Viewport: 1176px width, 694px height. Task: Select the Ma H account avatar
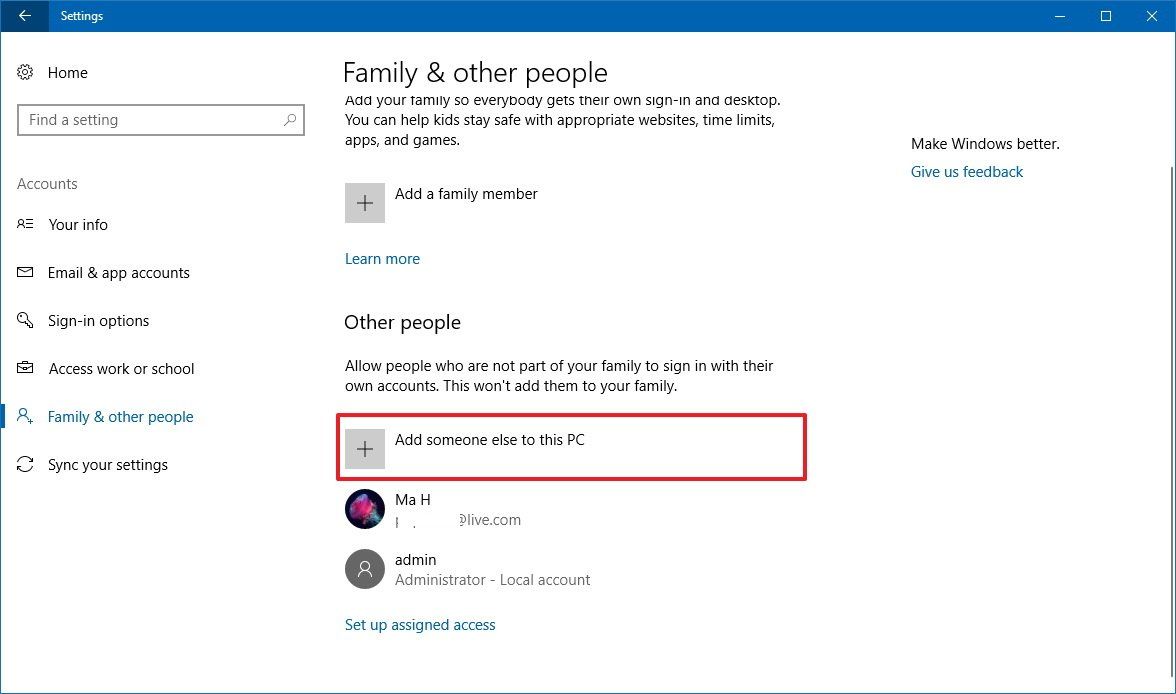(x=365, y=509)
